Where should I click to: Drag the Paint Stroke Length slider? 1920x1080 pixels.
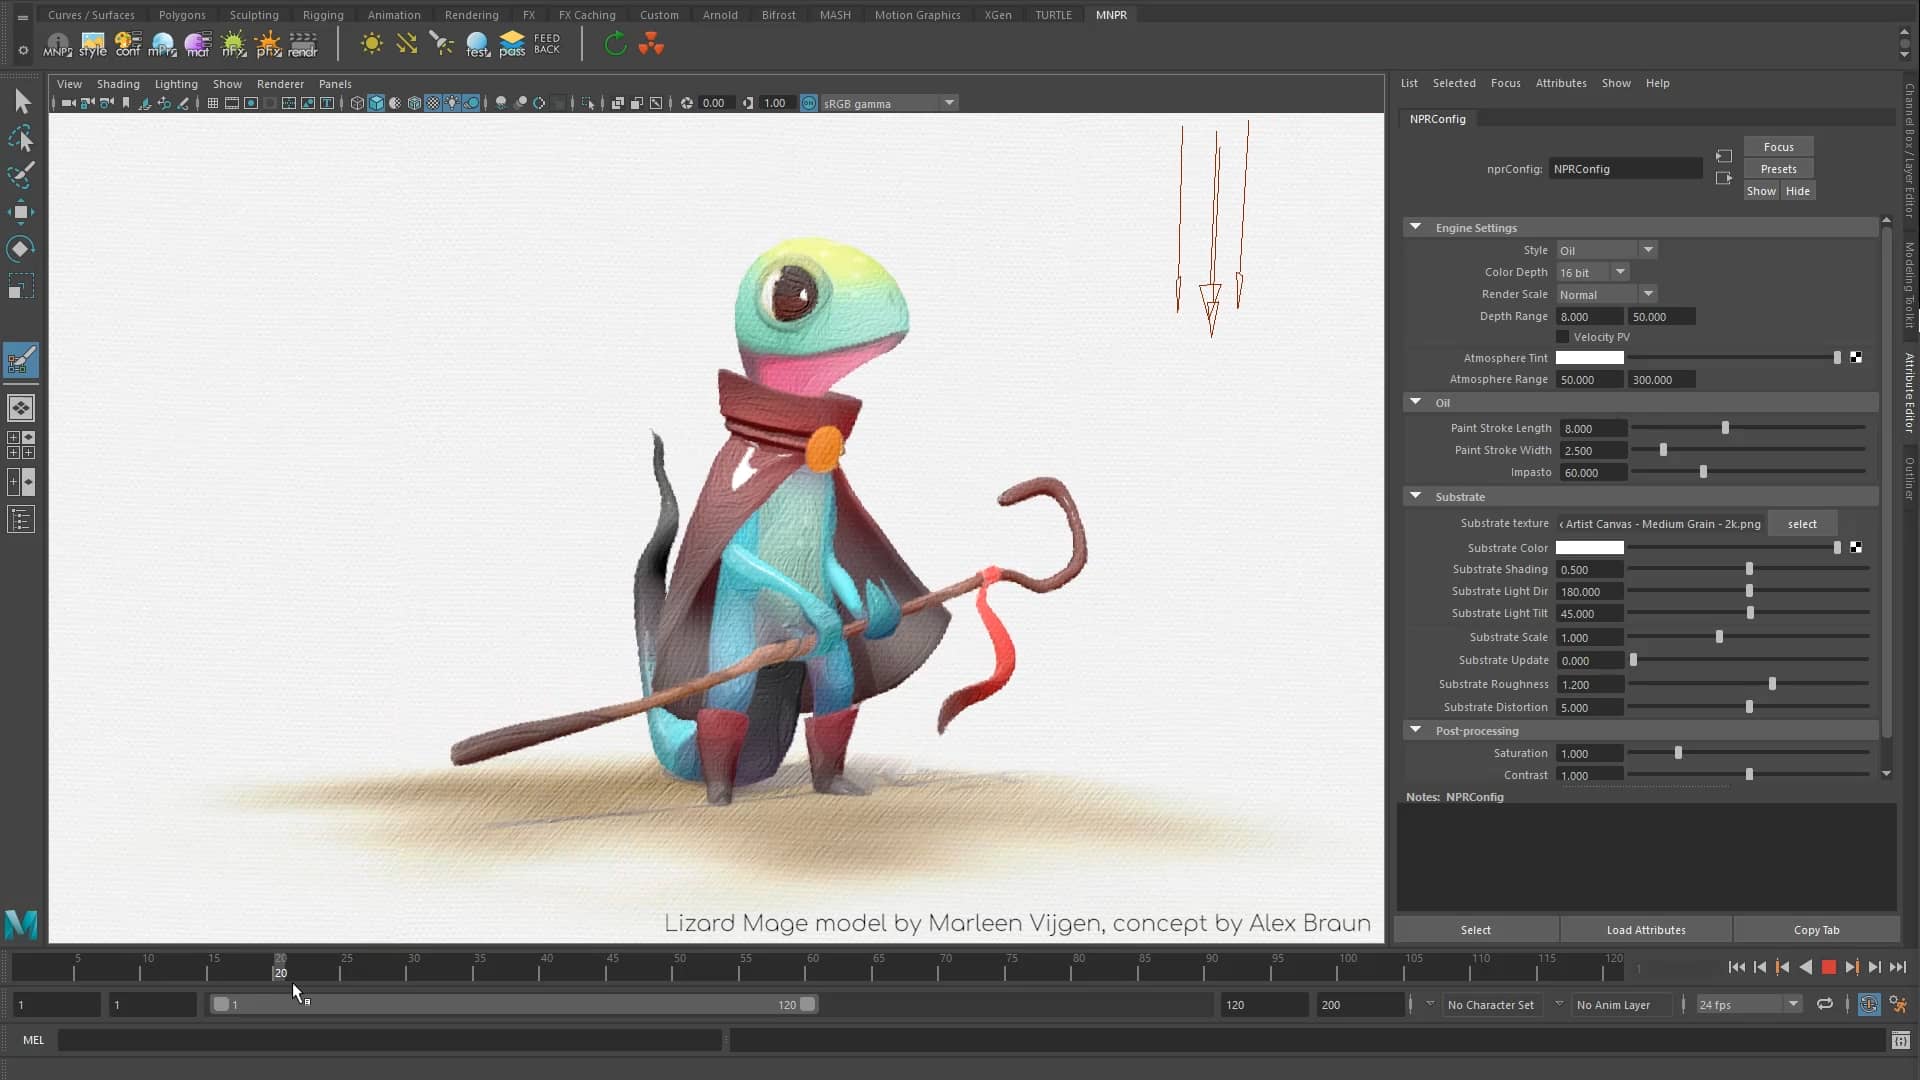[x=1725, y=427]
